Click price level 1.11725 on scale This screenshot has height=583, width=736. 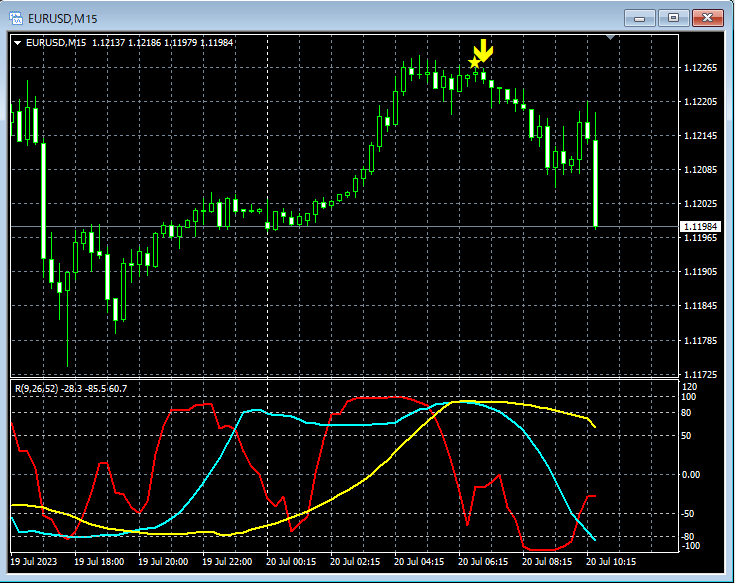pos(700,375)
